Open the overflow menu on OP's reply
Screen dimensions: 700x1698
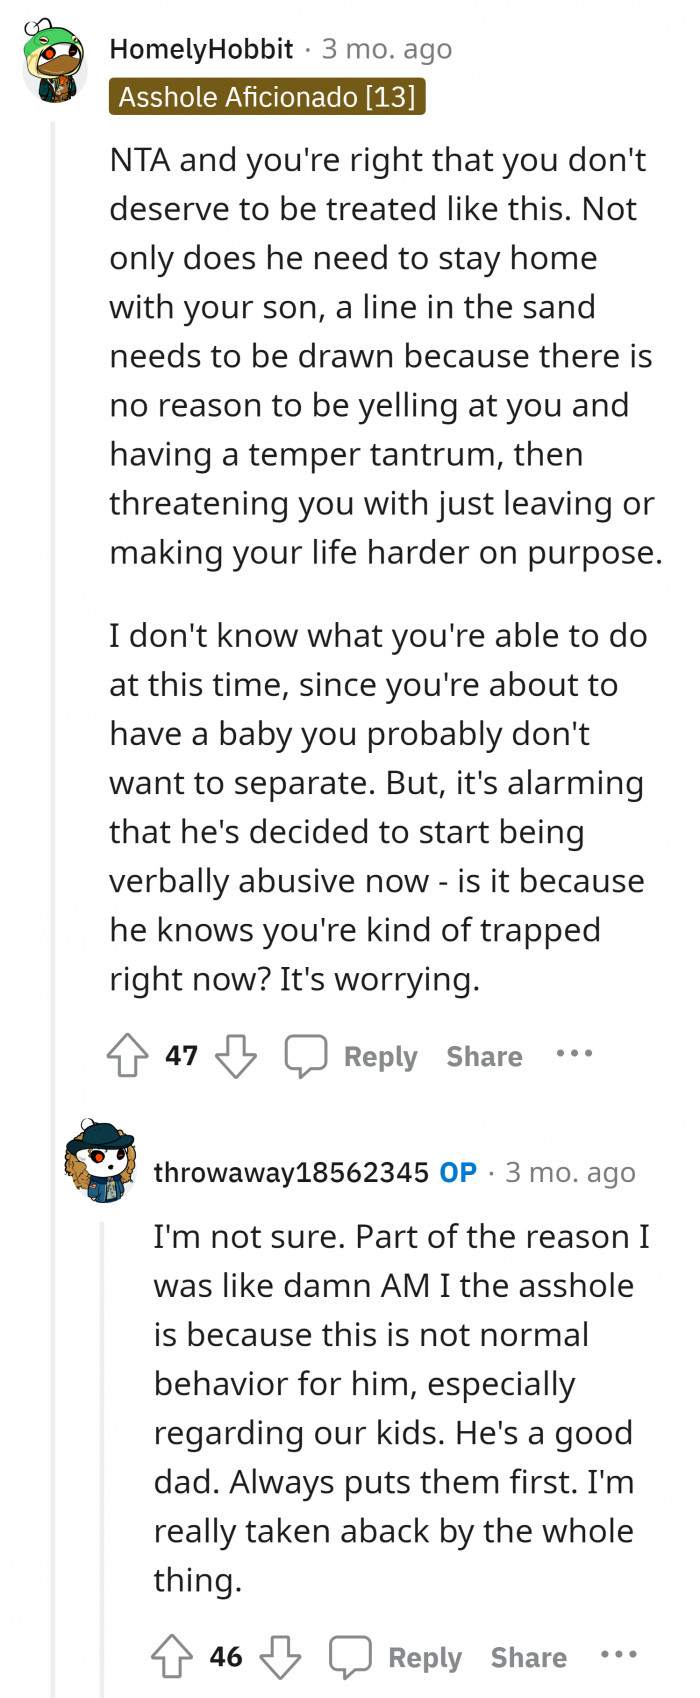pyautogui.click(x=619, y=1656)
